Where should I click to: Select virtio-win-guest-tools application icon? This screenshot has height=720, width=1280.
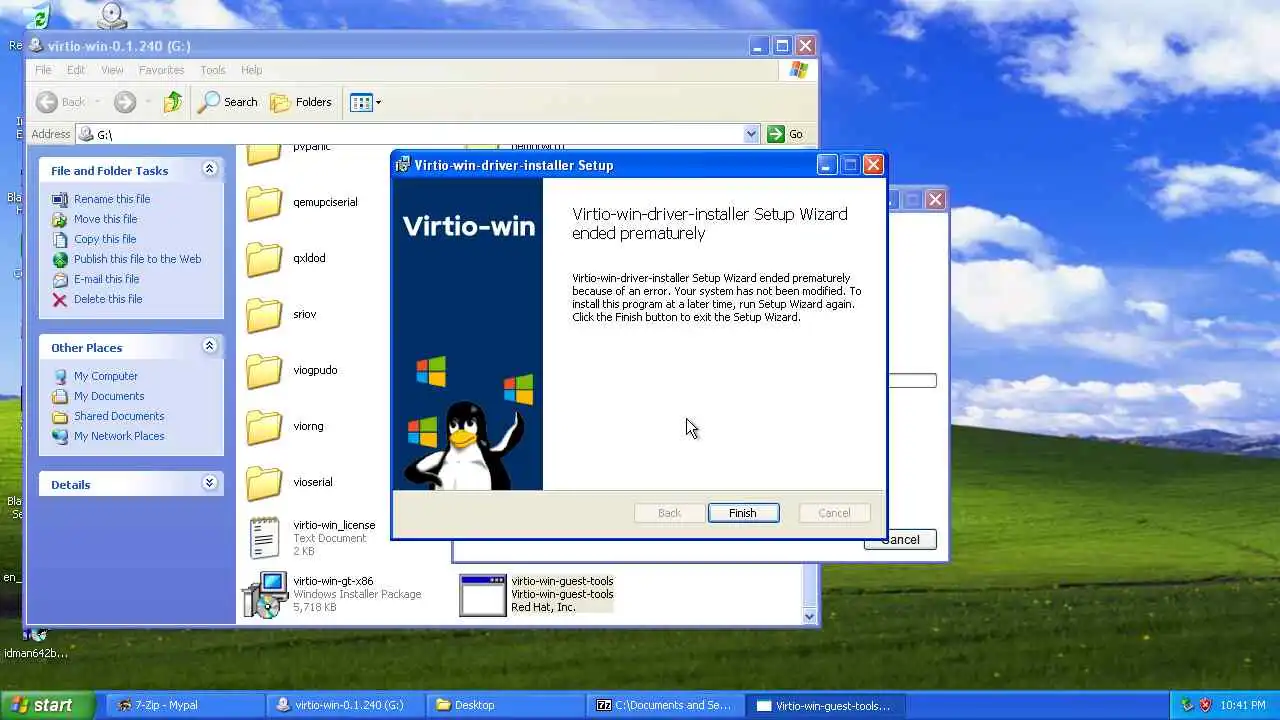(x=482, y=594)
